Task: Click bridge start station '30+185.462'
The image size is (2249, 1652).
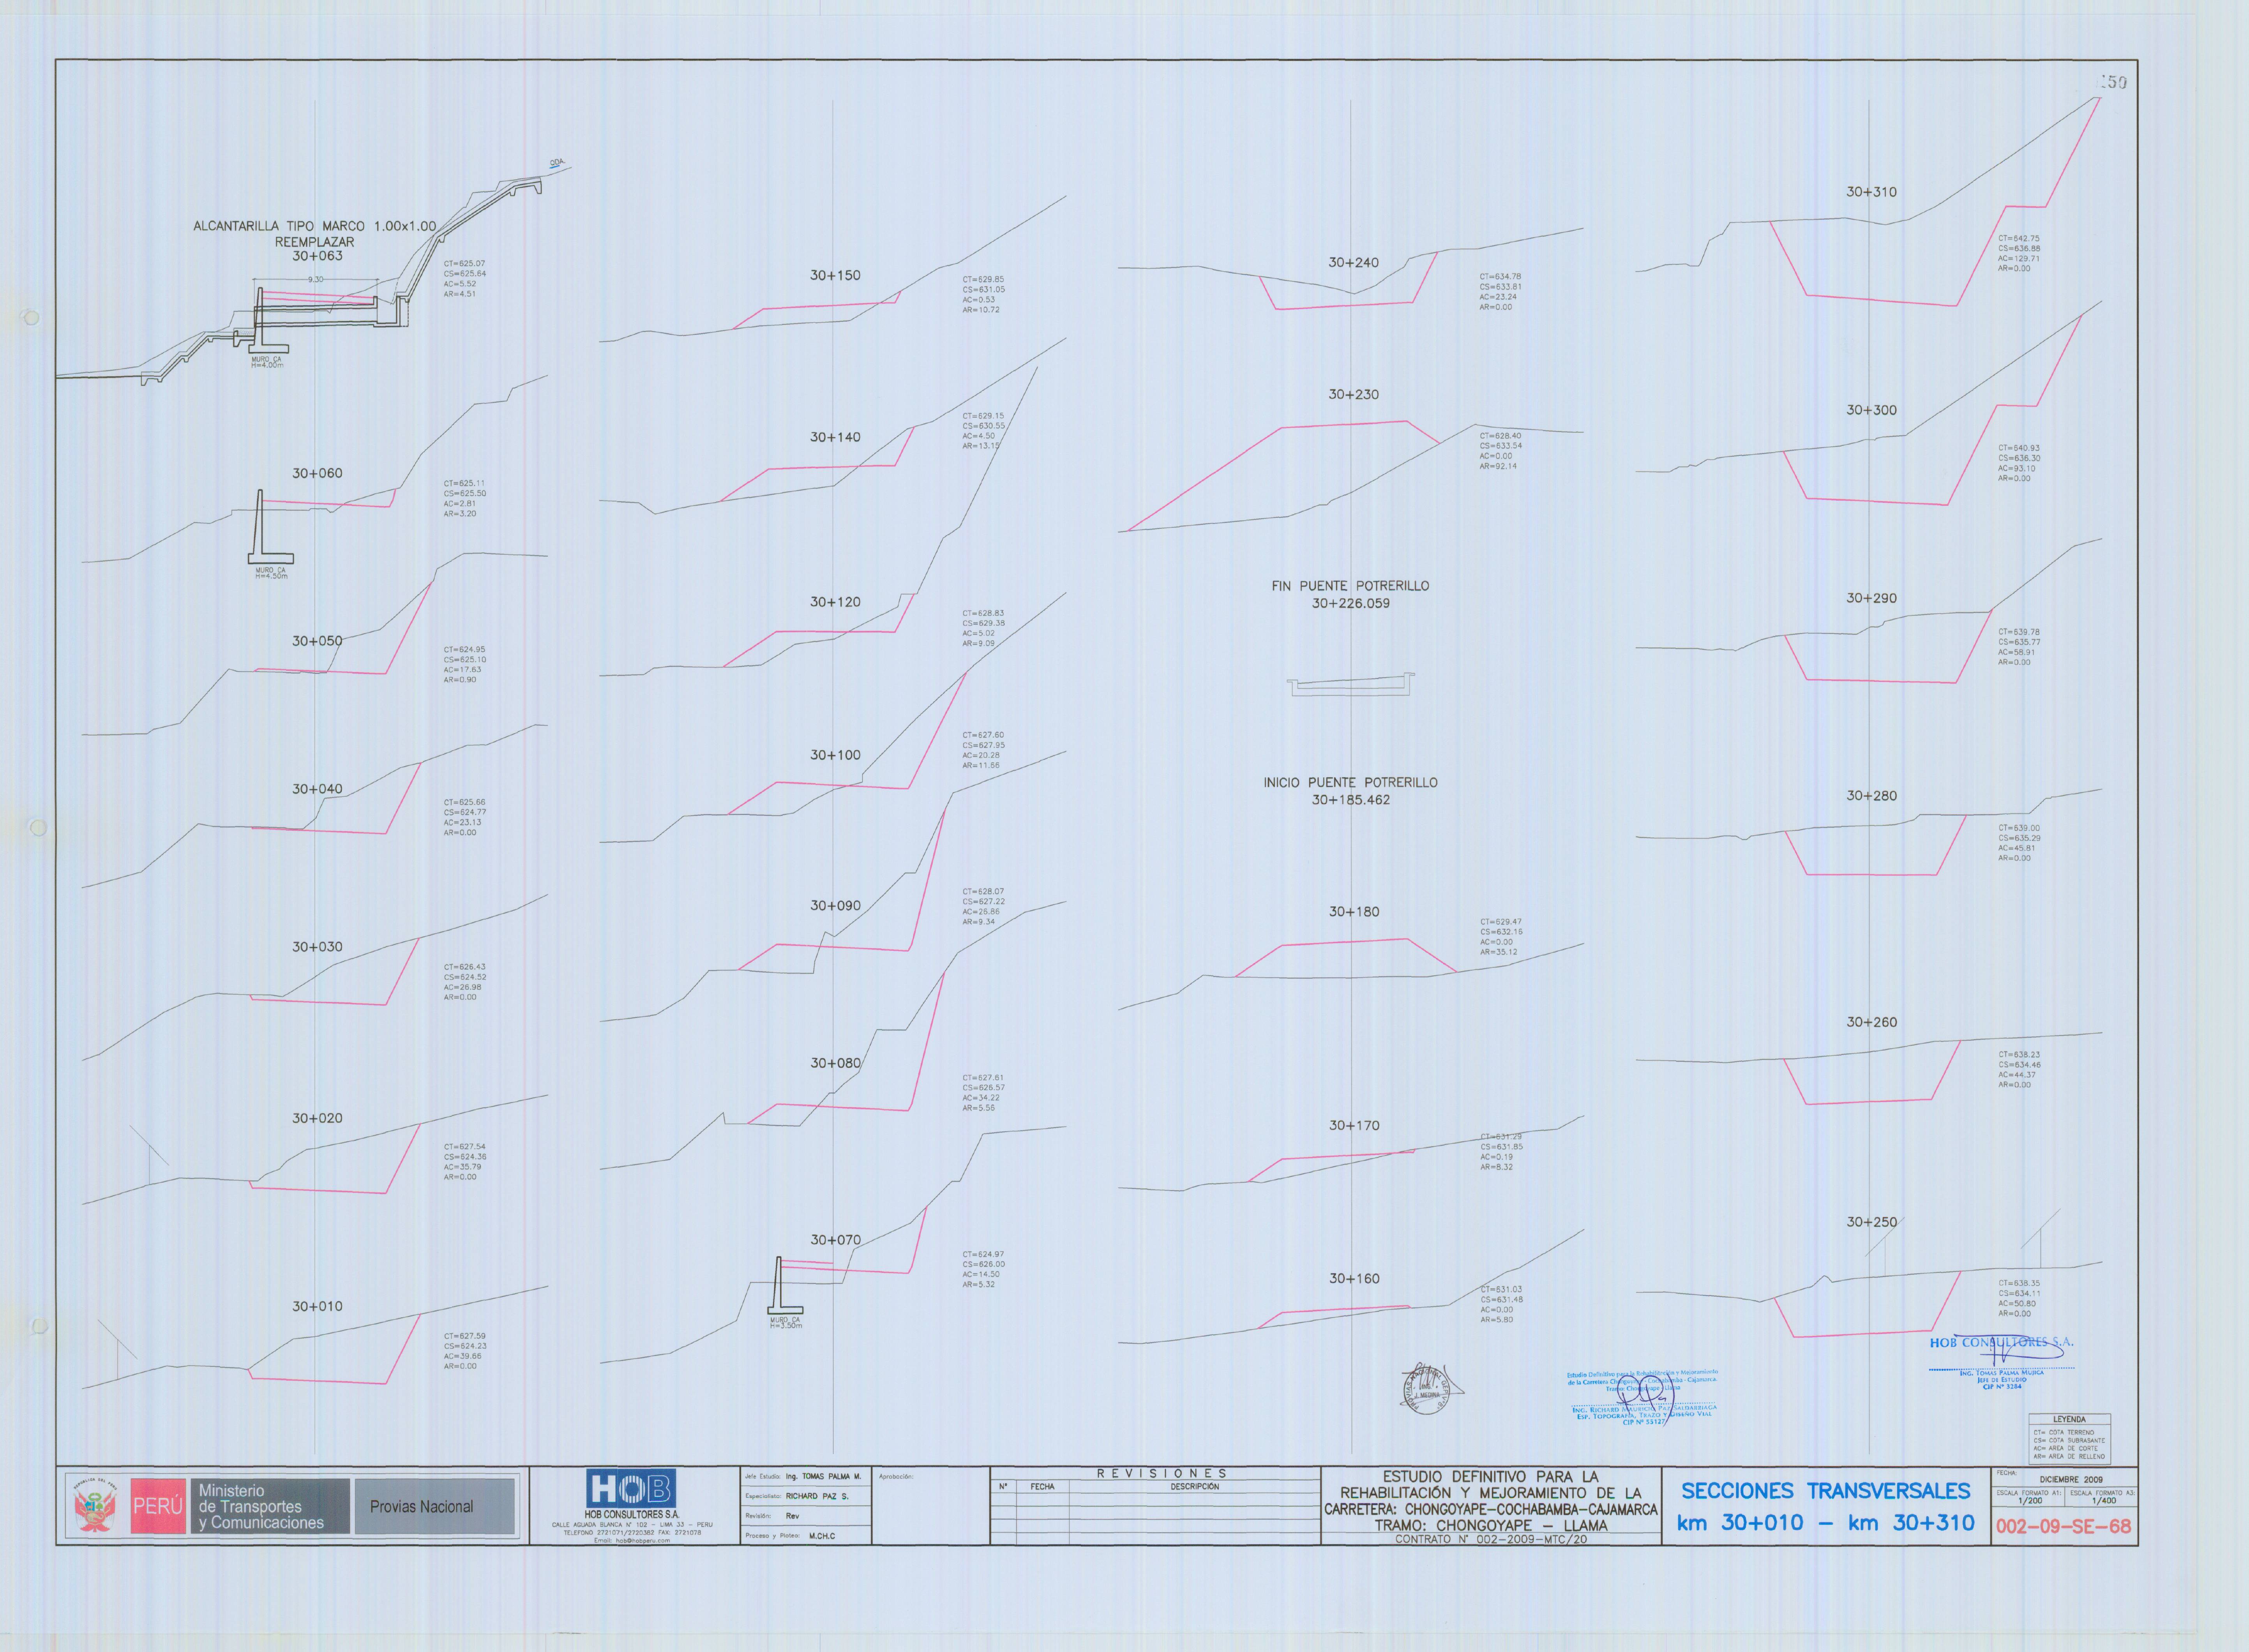Action: [1350, 800]
